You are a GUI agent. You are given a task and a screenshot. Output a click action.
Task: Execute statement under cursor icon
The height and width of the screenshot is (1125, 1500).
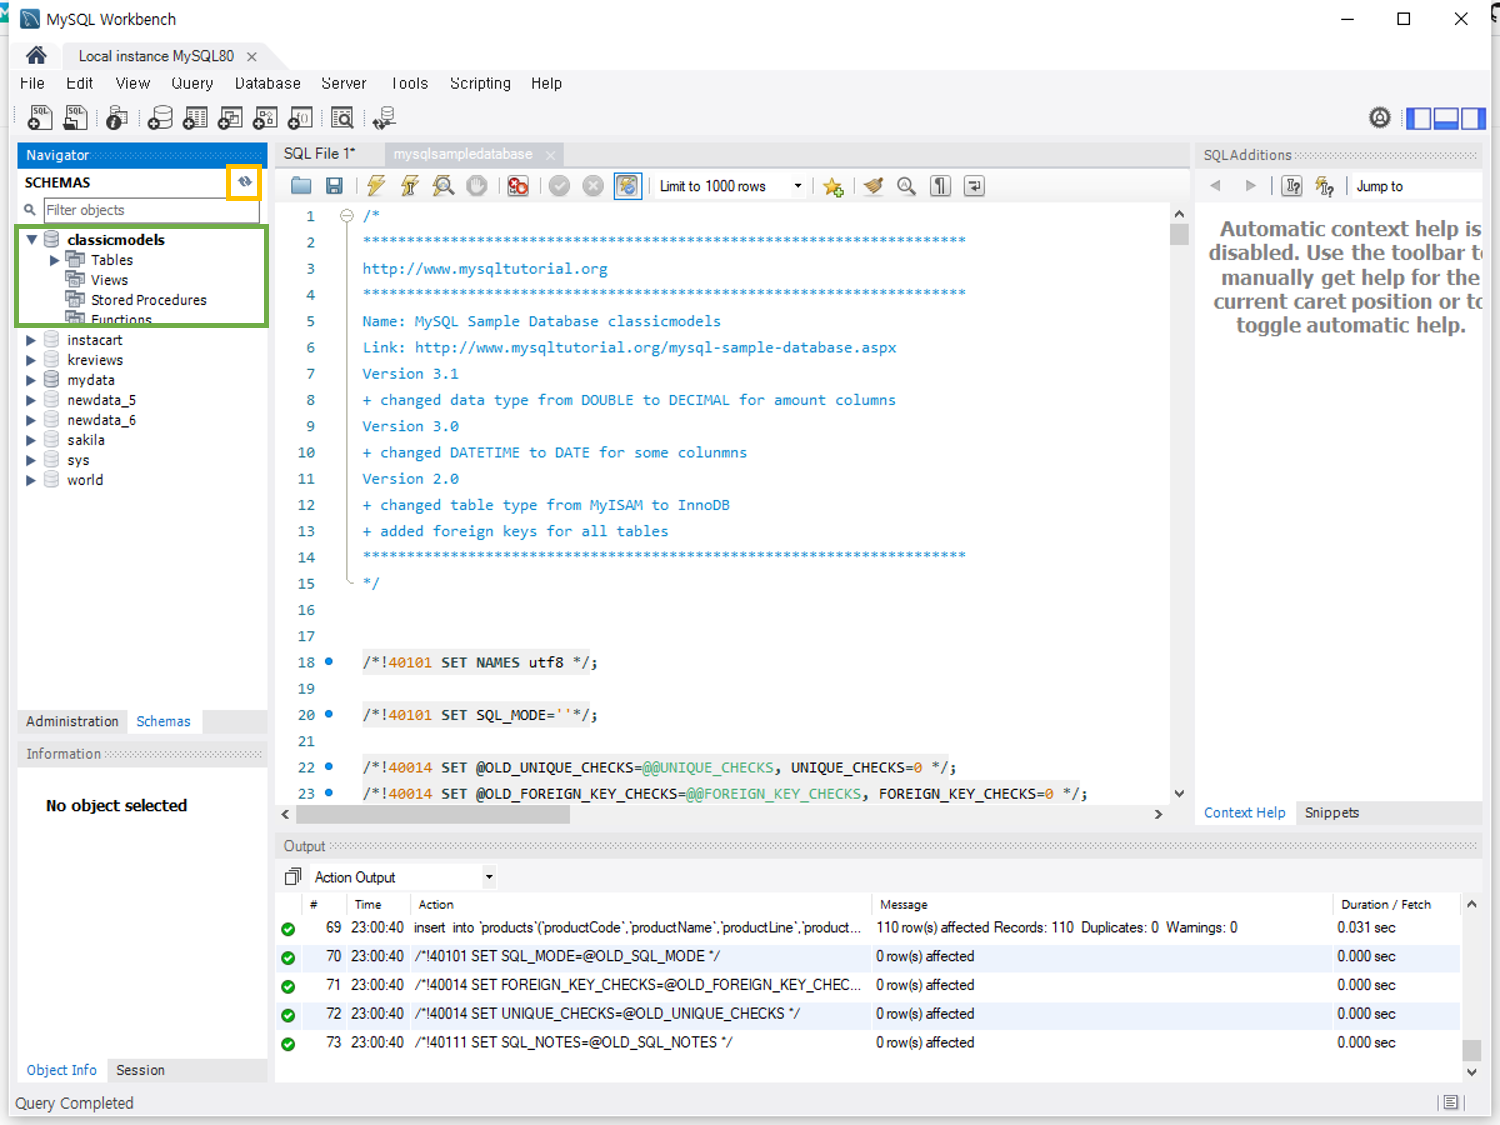pyautogui.click(x=410, y=186)
